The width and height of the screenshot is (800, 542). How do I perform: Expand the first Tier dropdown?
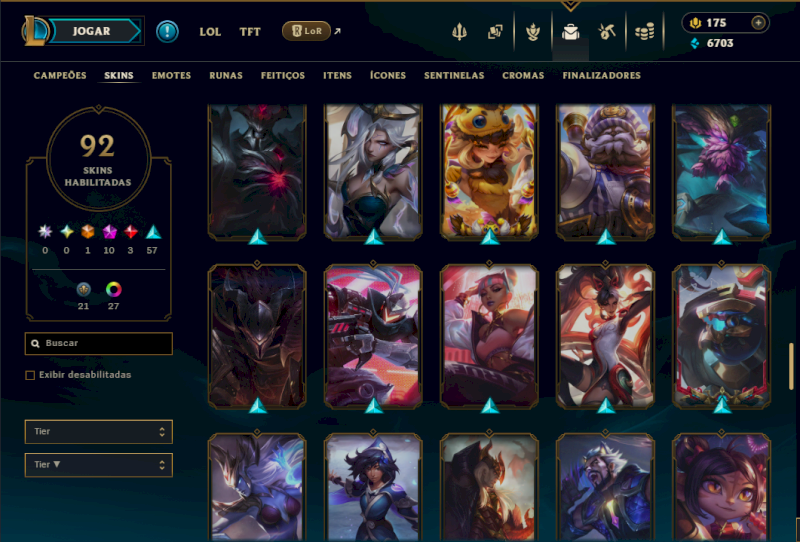pos(98,432)
